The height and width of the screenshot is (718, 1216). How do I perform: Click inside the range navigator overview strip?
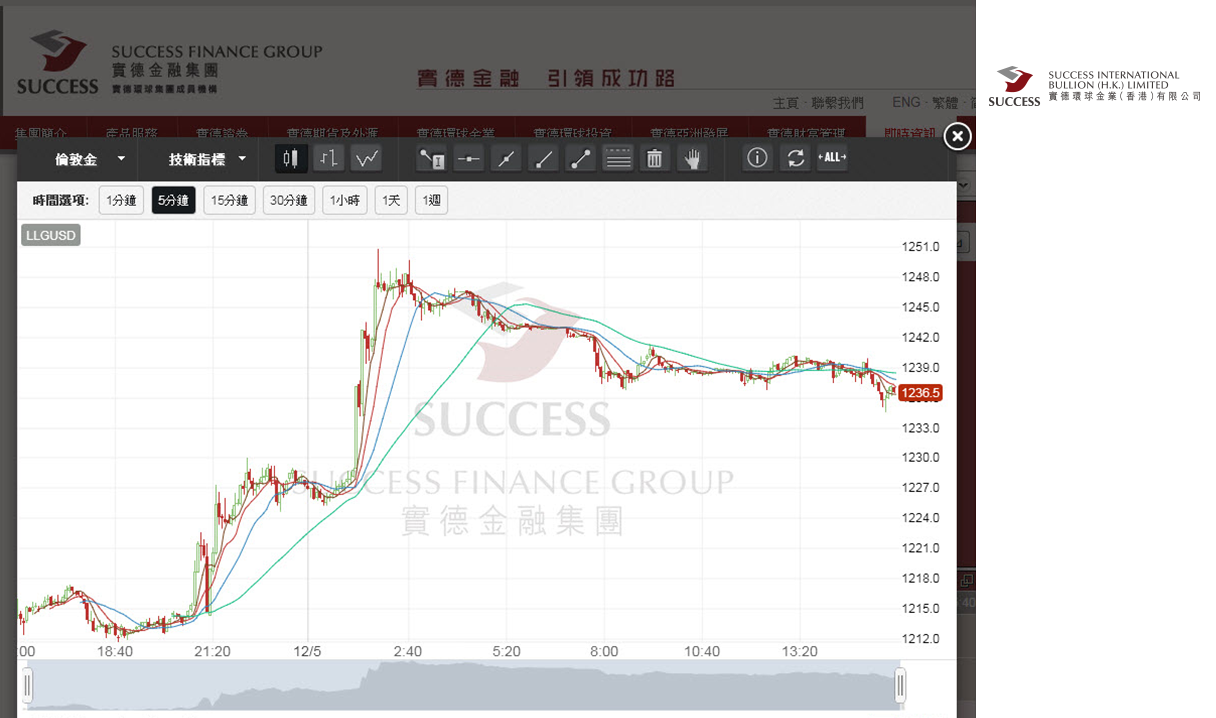coord(464,686)
